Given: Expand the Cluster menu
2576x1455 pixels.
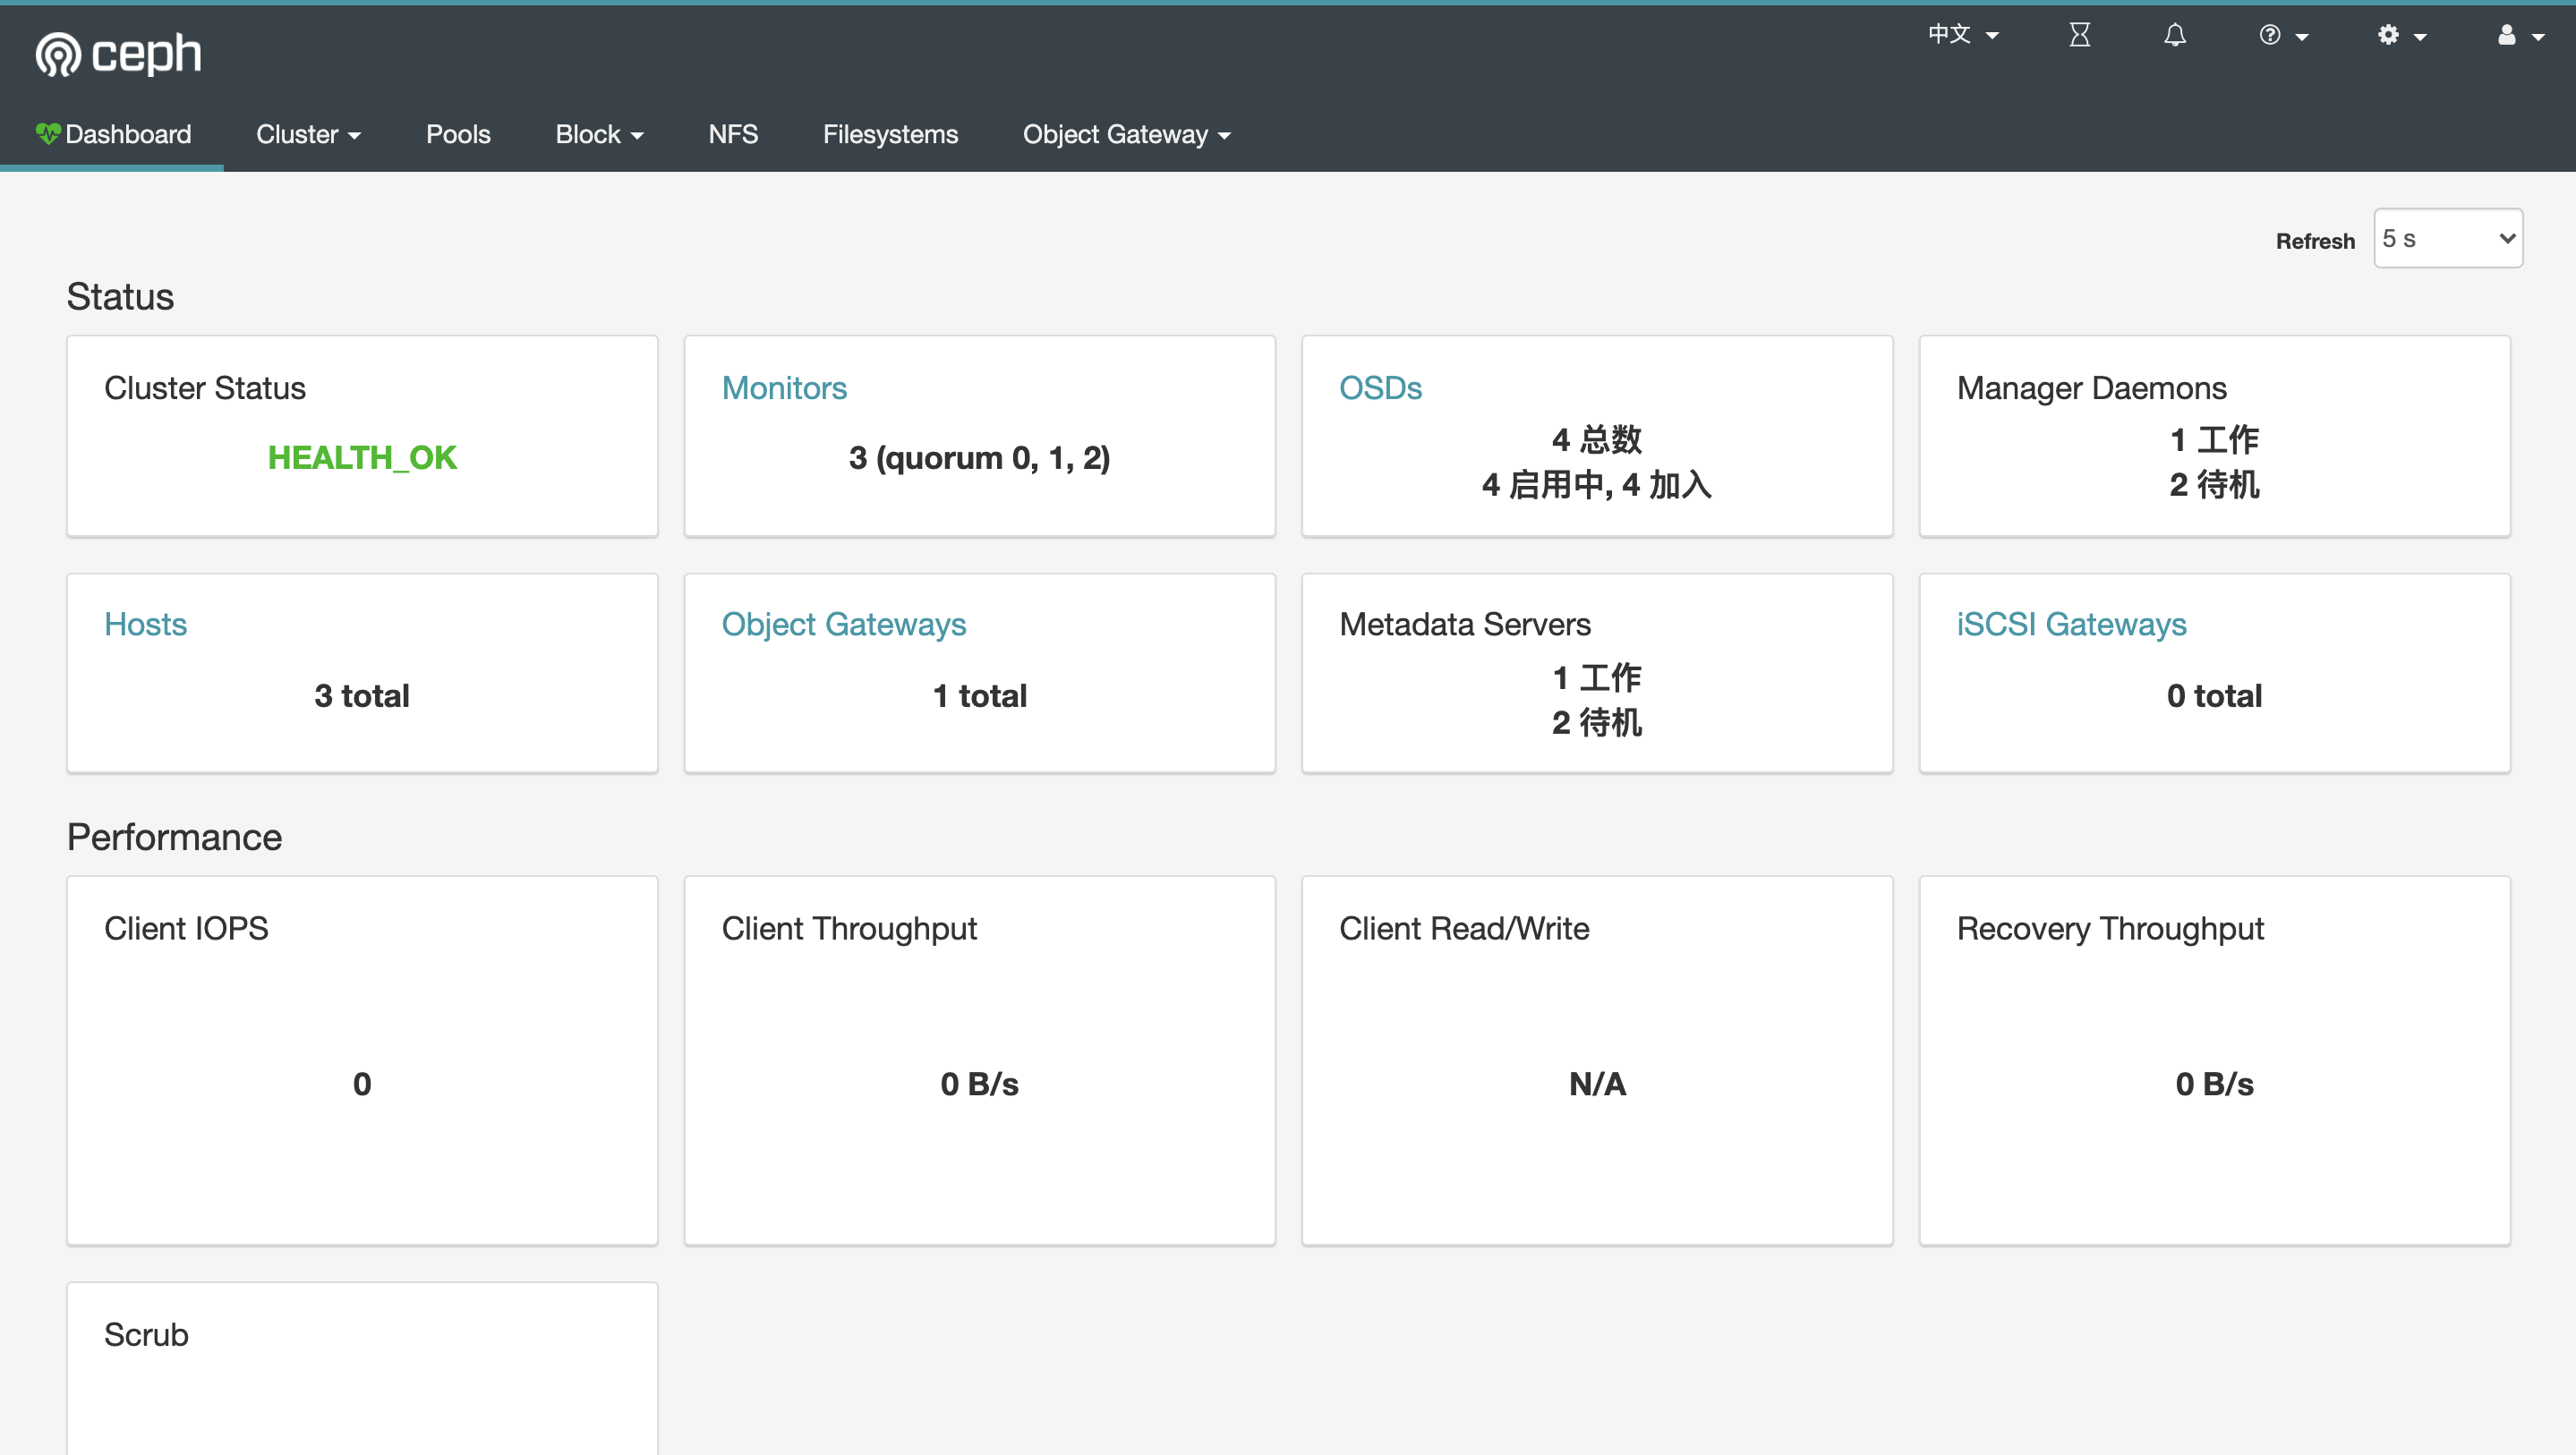Looking at the screenshot, I should click(308, 134).
